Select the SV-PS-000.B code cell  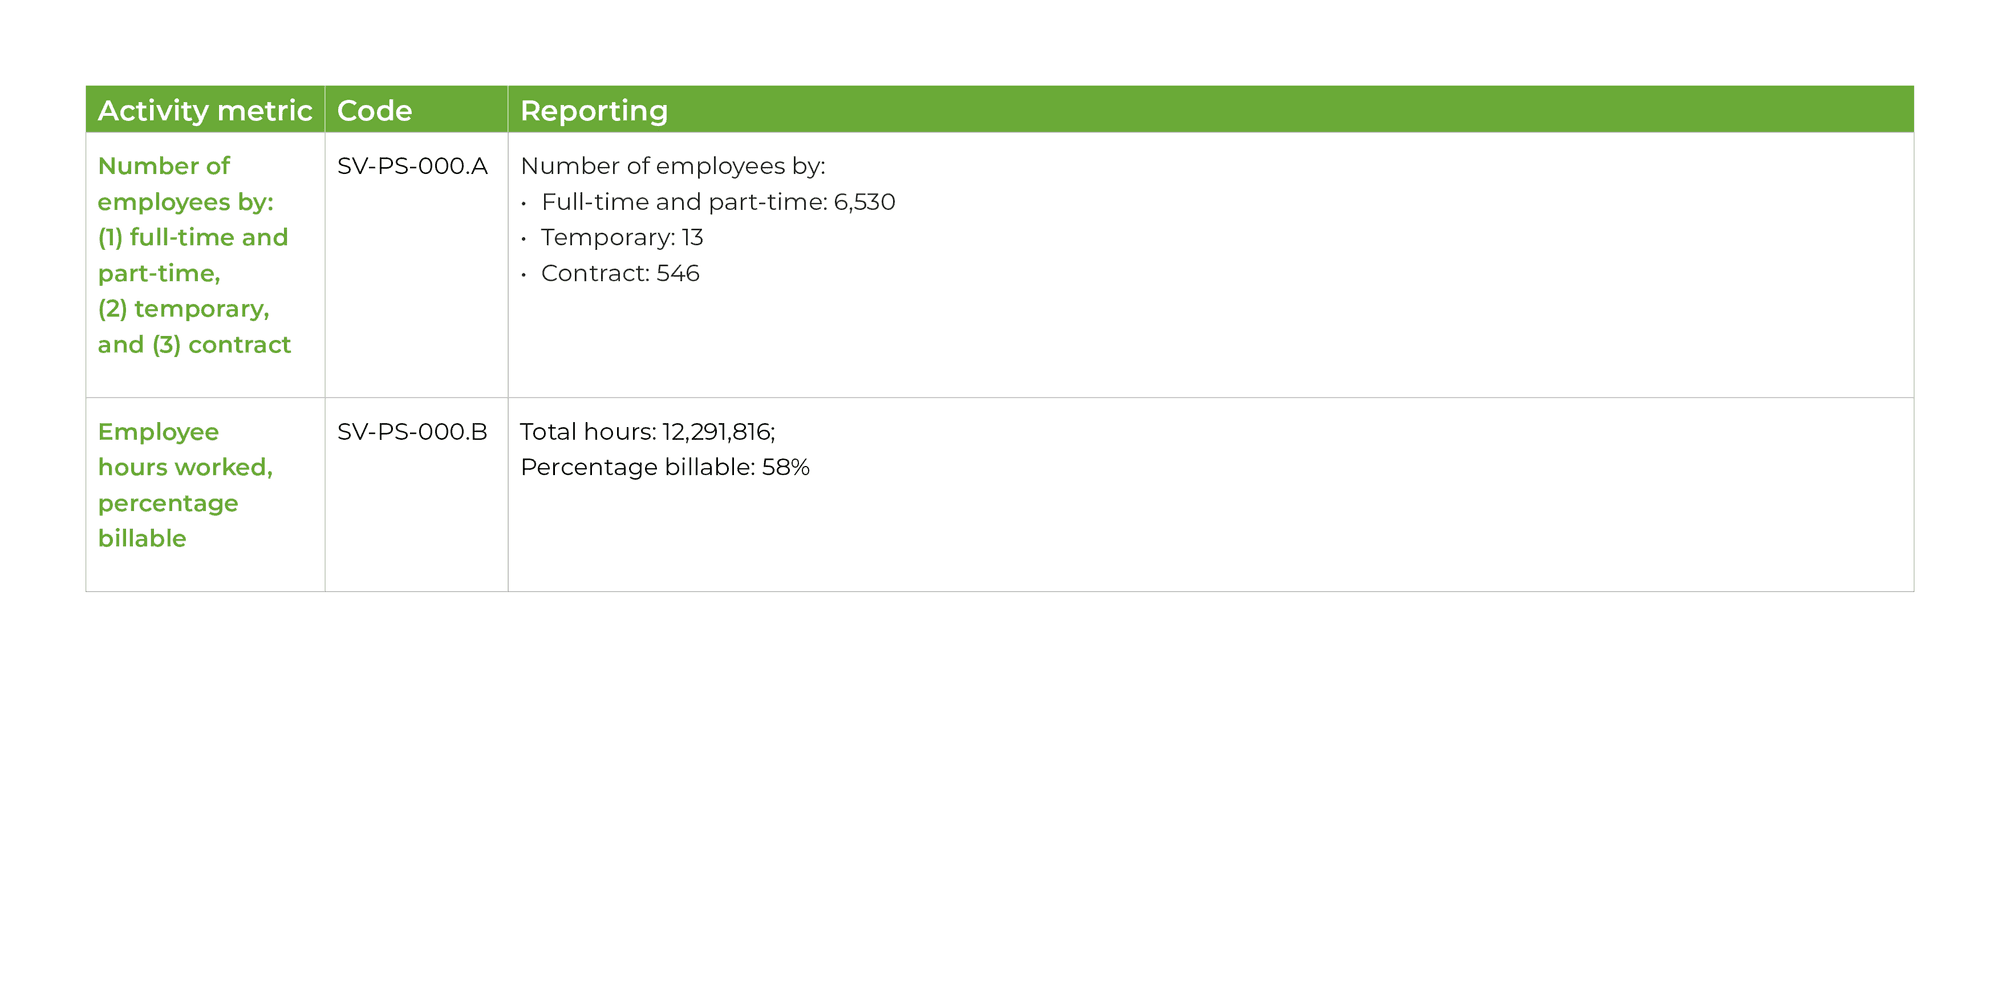tap(412, 432)
